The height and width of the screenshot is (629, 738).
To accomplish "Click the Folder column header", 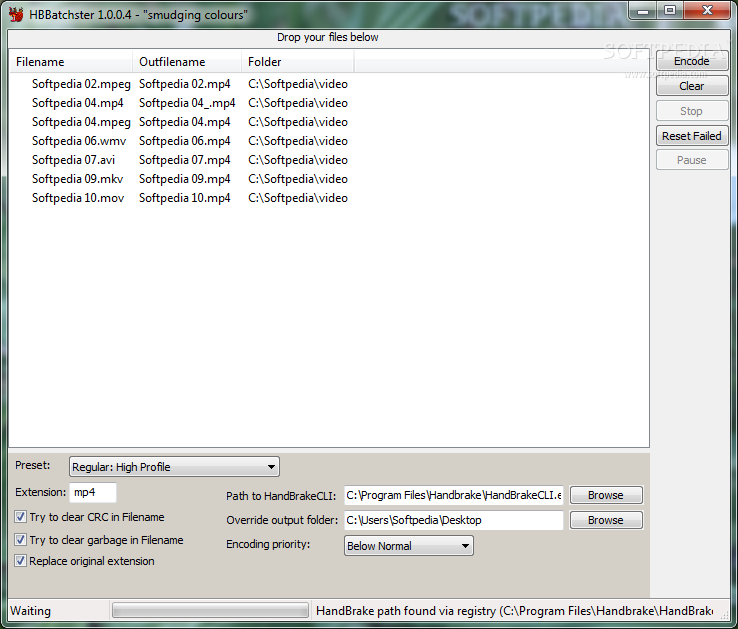I will coord(298,62).
